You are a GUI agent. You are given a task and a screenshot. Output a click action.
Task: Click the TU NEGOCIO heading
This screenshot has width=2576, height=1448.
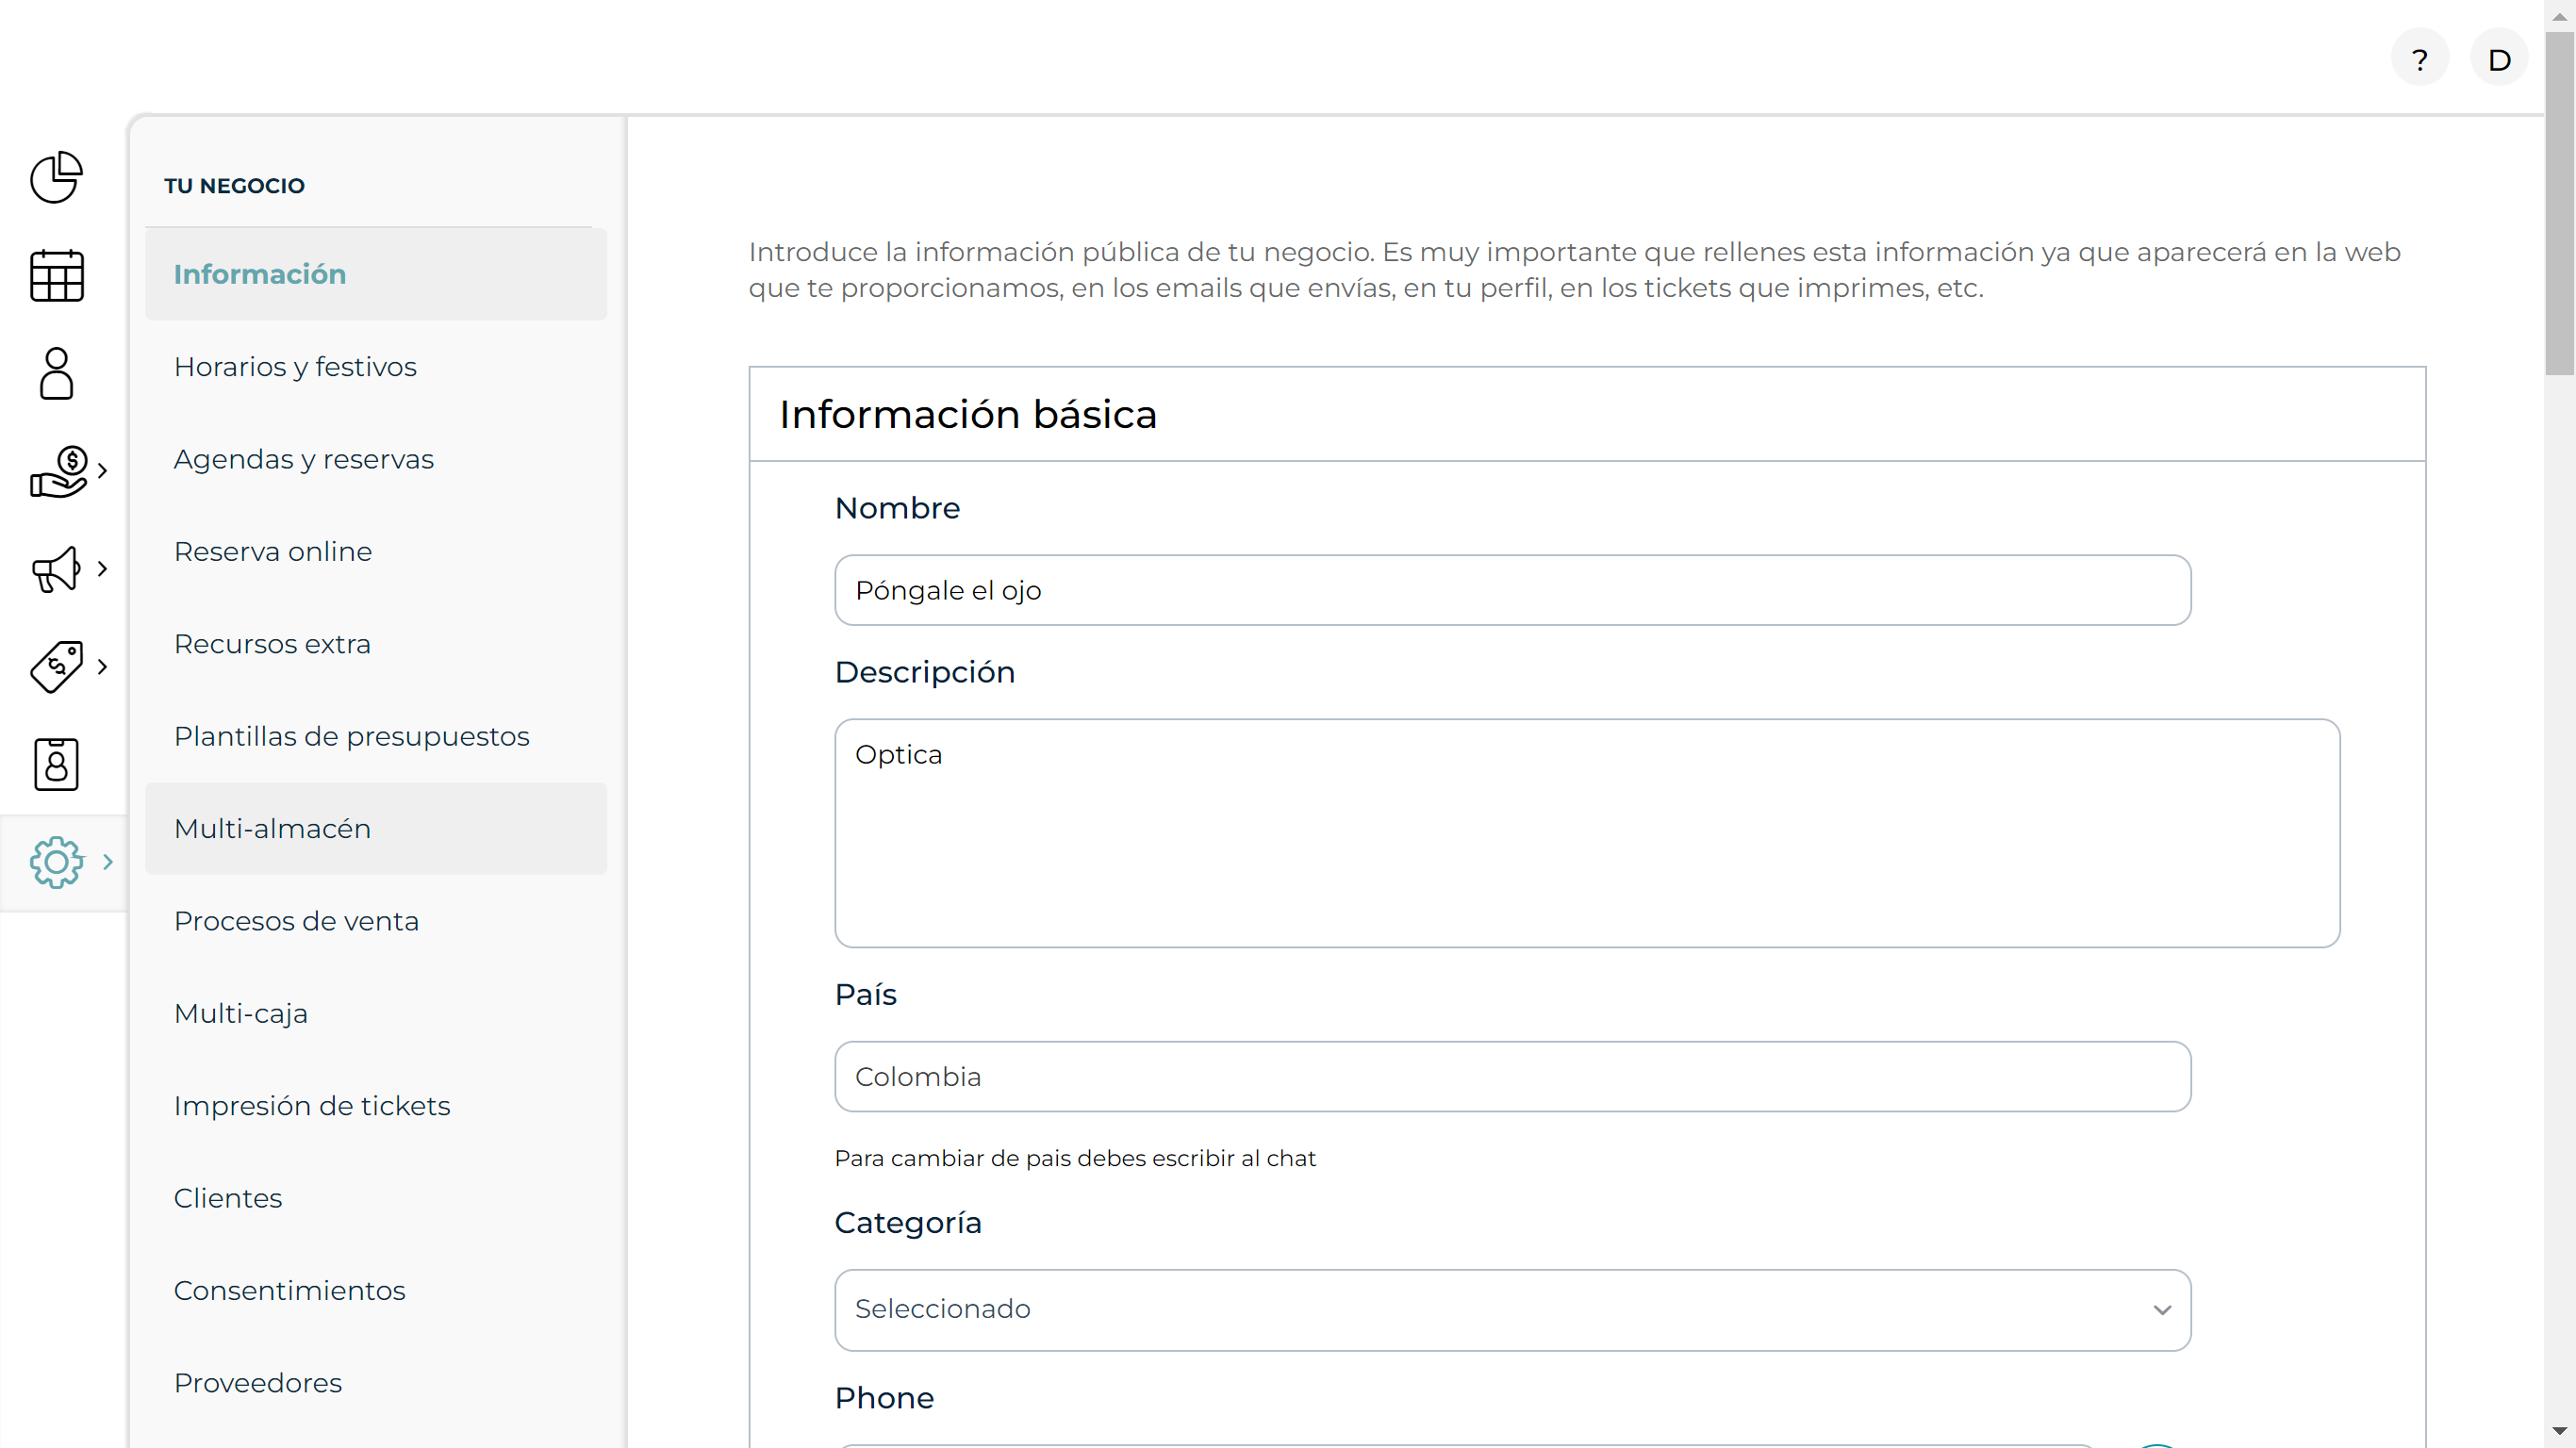click(x=234, y=186)
